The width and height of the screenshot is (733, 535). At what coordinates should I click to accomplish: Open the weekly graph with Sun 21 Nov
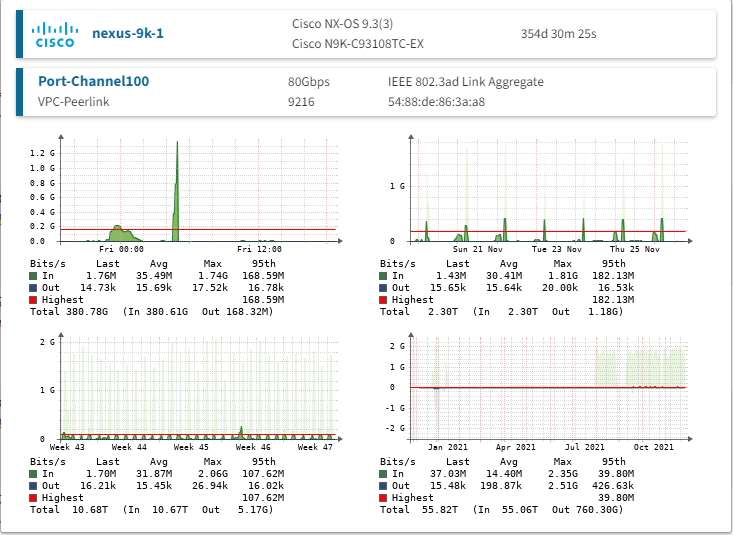click(536, 226)
